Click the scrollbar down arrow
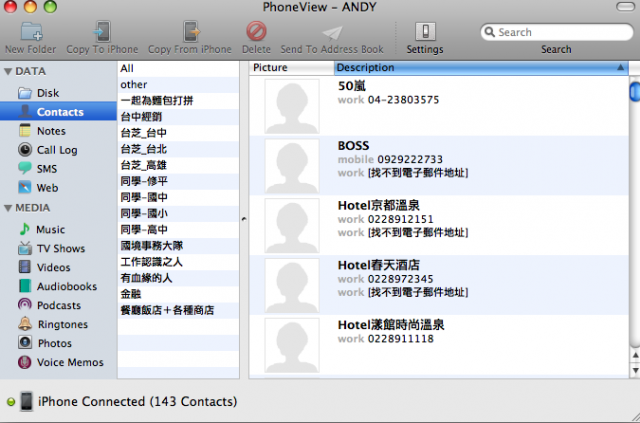Viewport: 640px width, 423px height. point(635,370)
